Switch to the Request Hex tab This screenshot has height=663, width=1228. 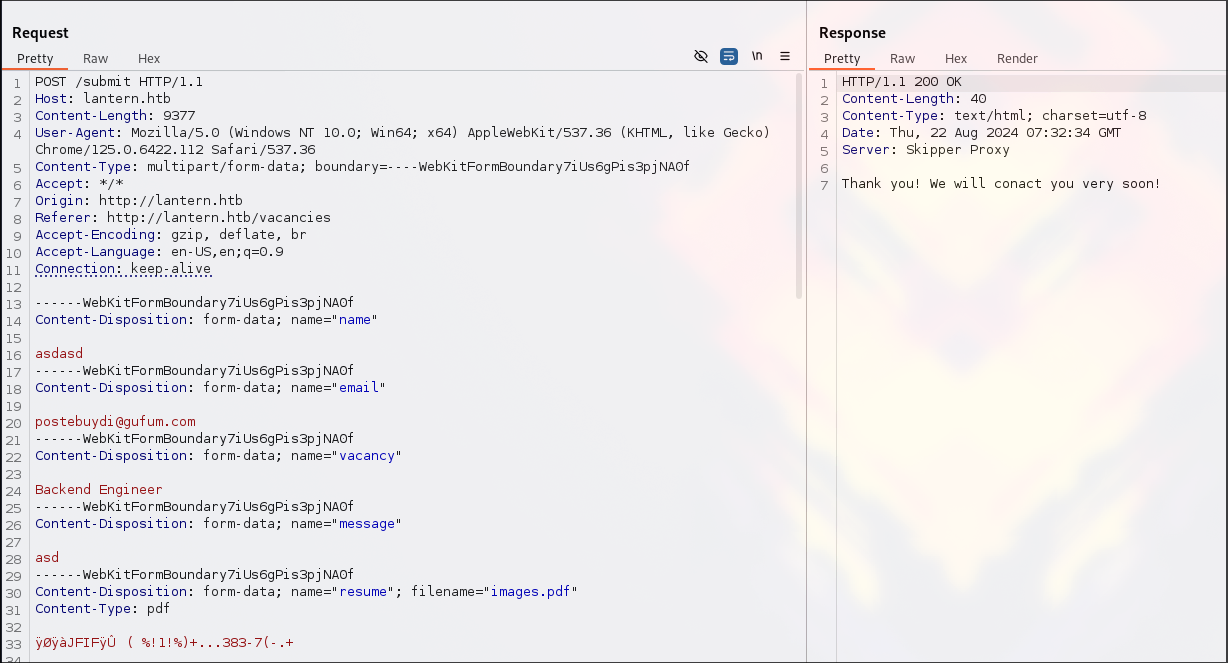pos(149,59)
